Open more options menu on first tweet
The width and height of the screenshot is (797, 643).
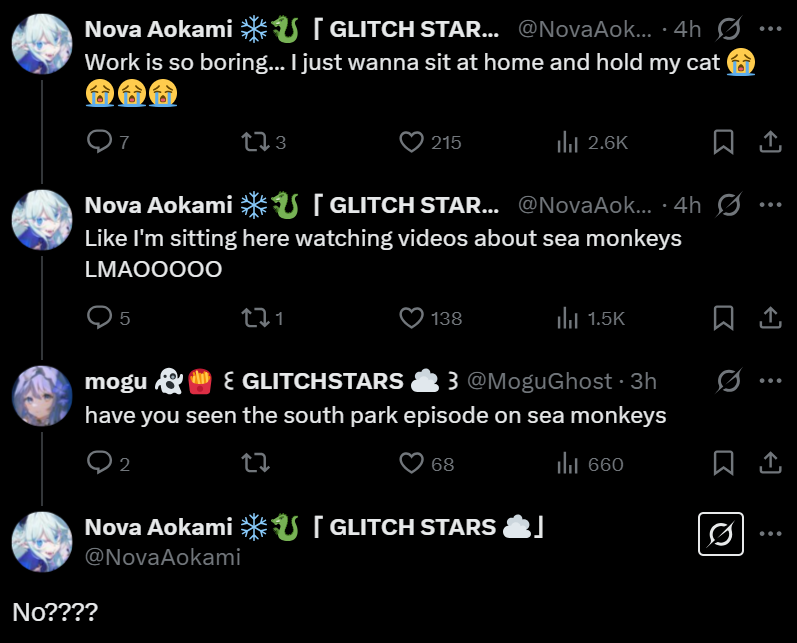click(x=770, y=29)
